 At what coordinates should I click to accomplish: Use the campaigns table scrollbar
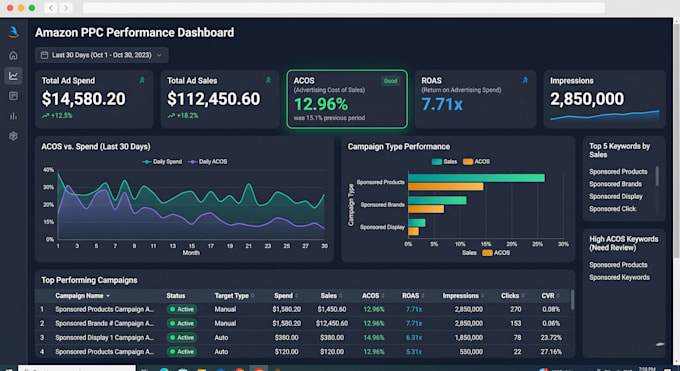click(572, 300)
